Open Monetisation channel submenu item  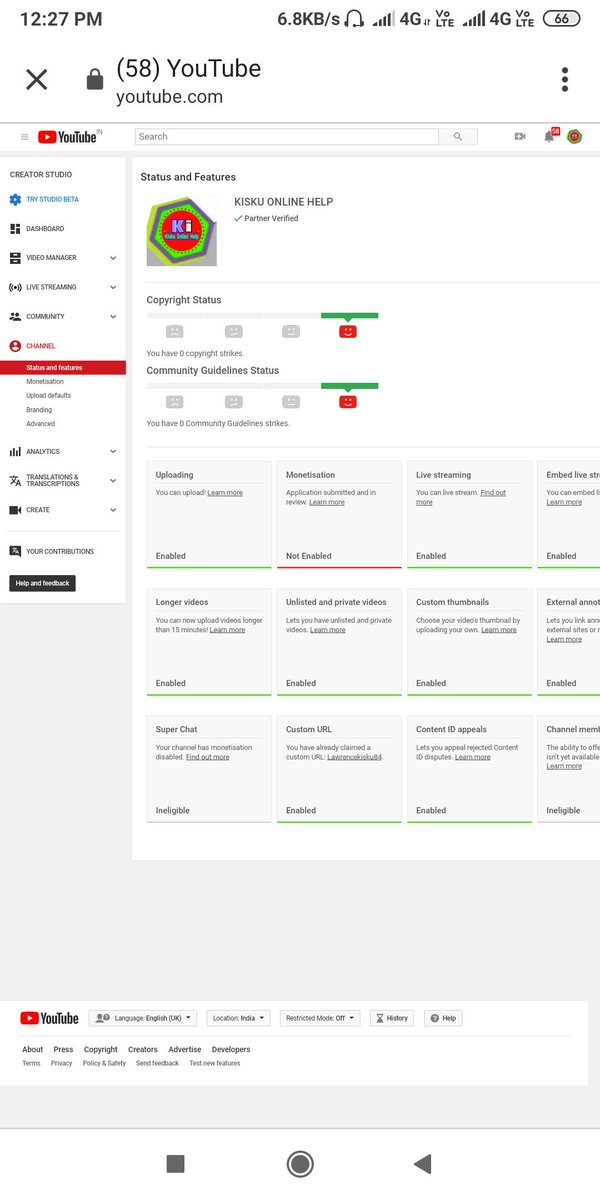point(45,382)
